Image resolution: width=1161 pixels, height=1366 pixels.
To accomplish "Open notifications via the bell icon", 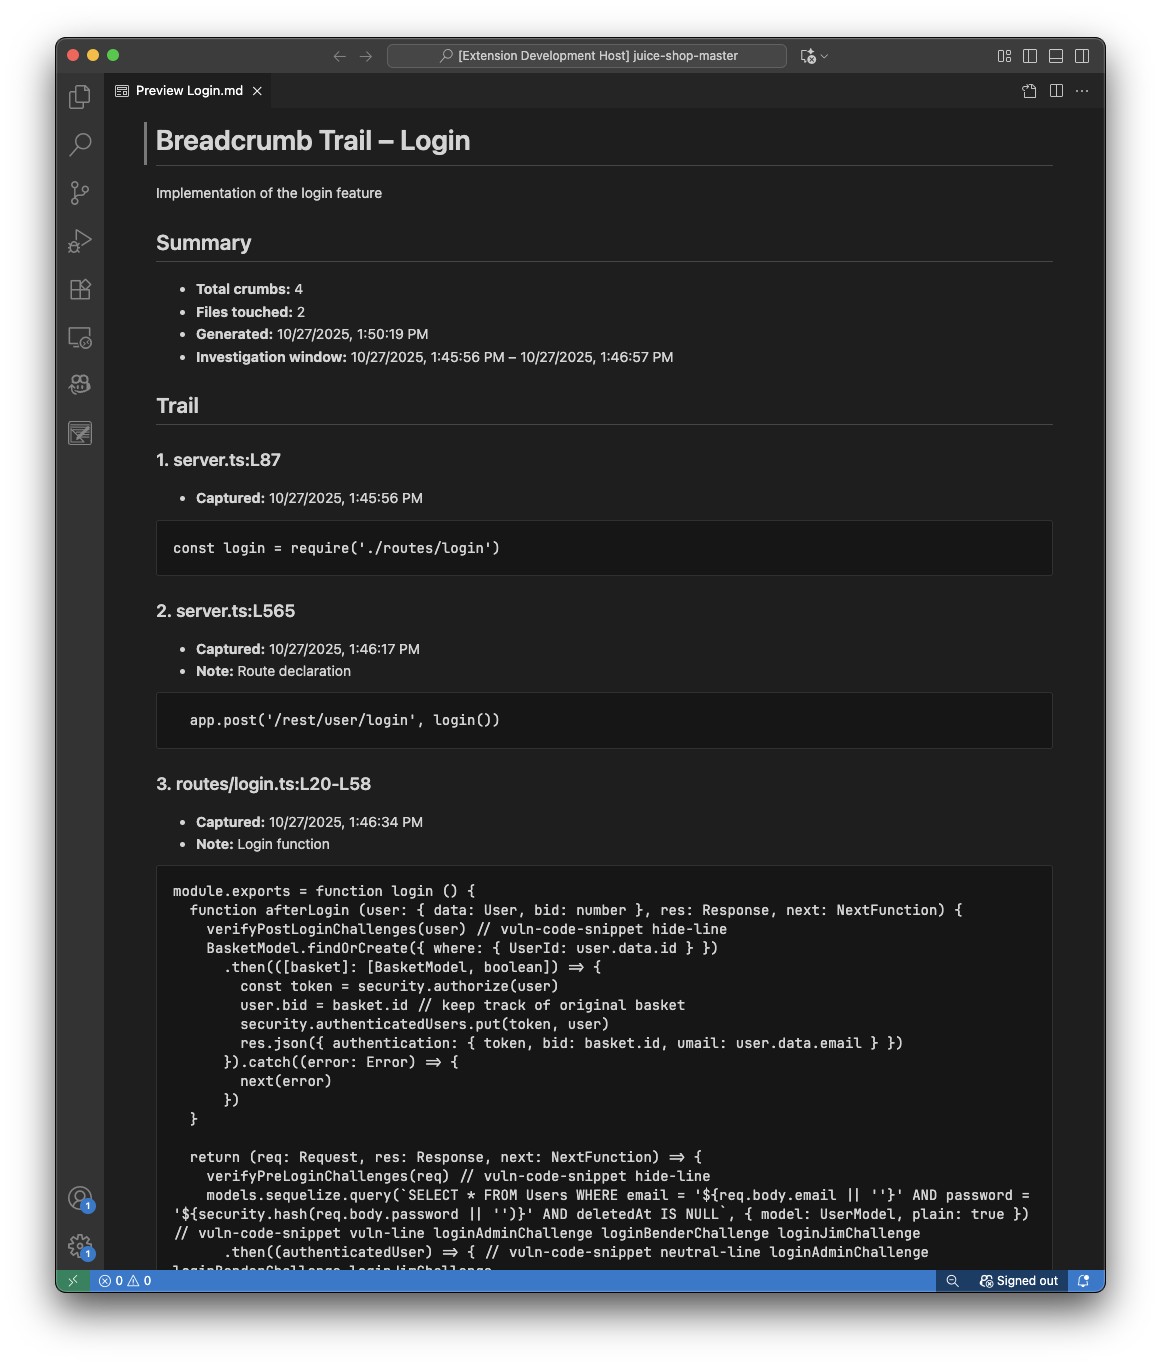I will [x=1084, y=1280].
